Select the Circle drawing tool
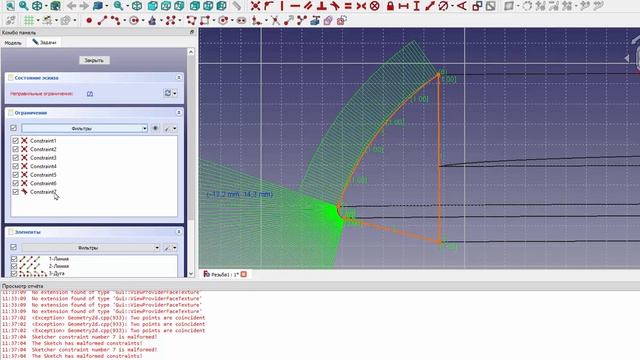640x360 pixels. pyautogui.click(x=133, y=20)
